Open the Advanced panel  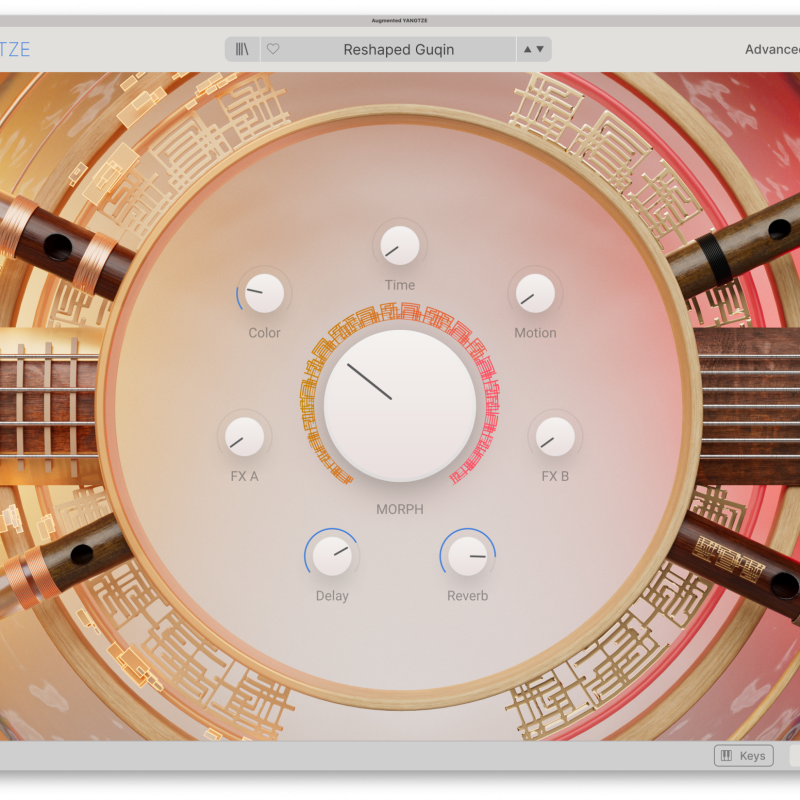[772, 49]
